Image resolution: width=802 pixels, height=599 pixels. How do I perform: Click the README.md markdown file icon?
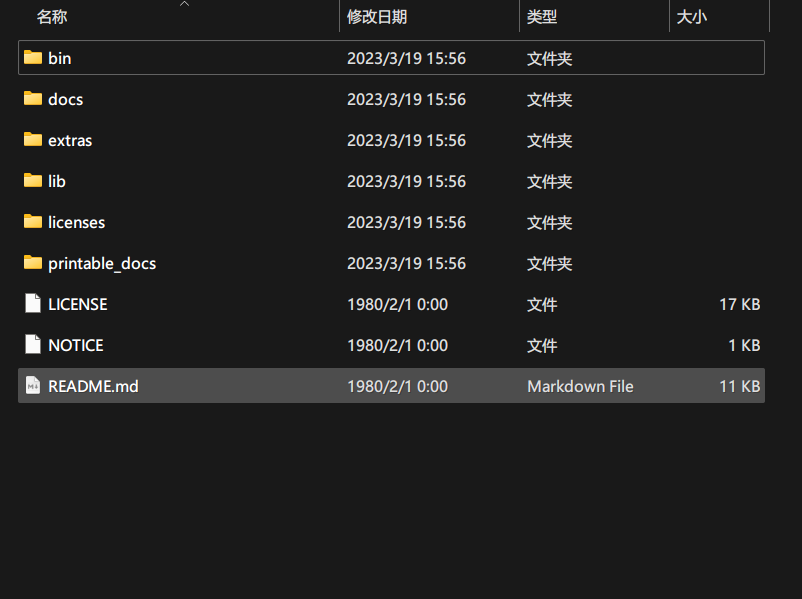pyautogui.click(x=33, y=386)
